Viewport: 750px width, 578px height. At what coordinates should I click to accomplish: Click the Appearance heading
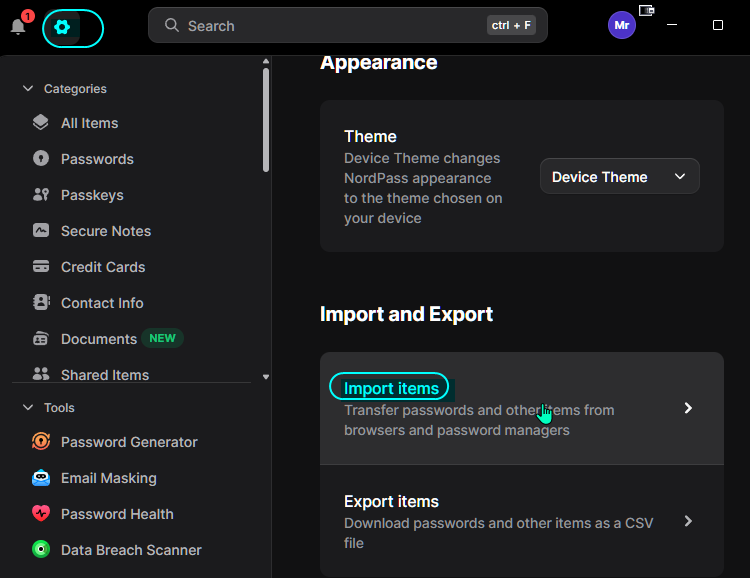point(378,63)
